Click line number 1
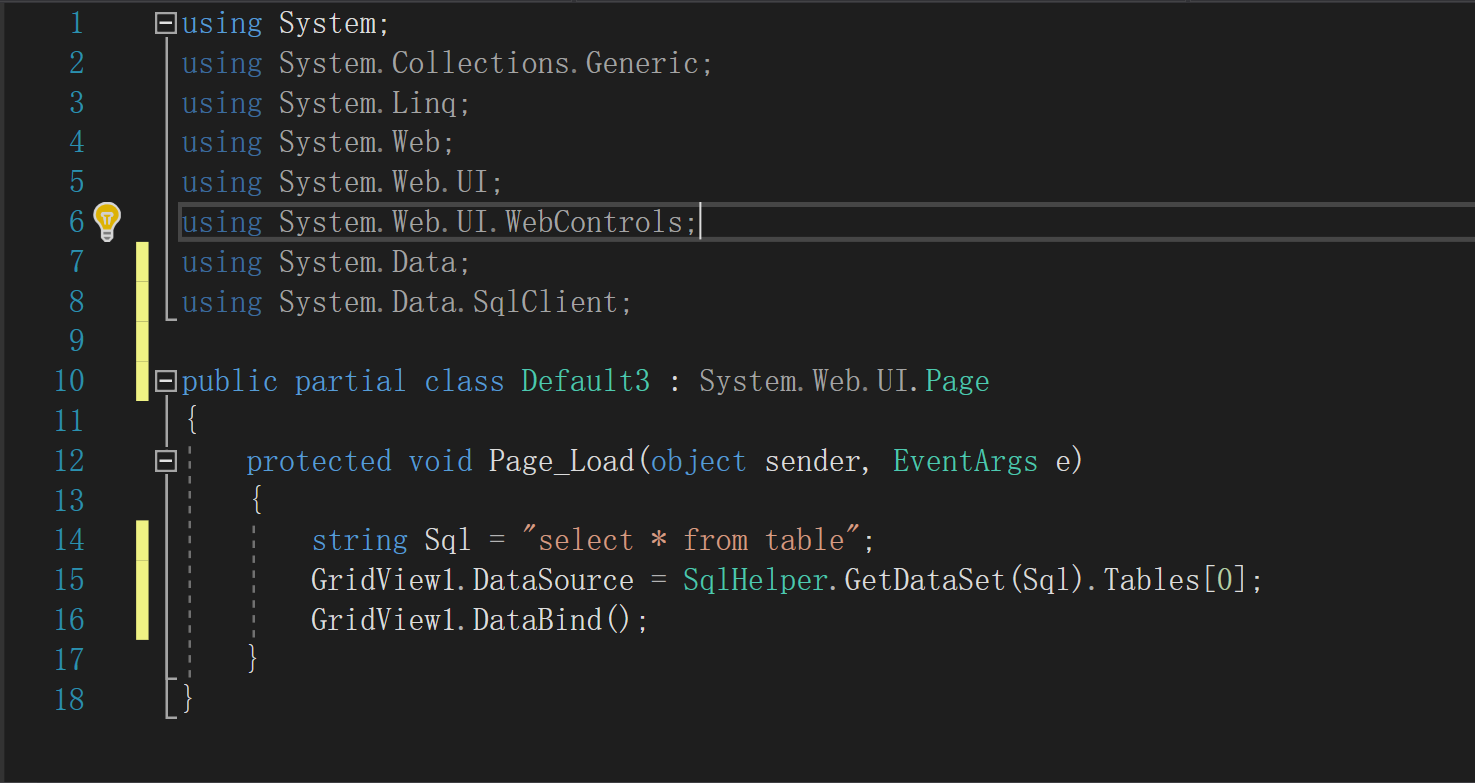 (76, 23)
